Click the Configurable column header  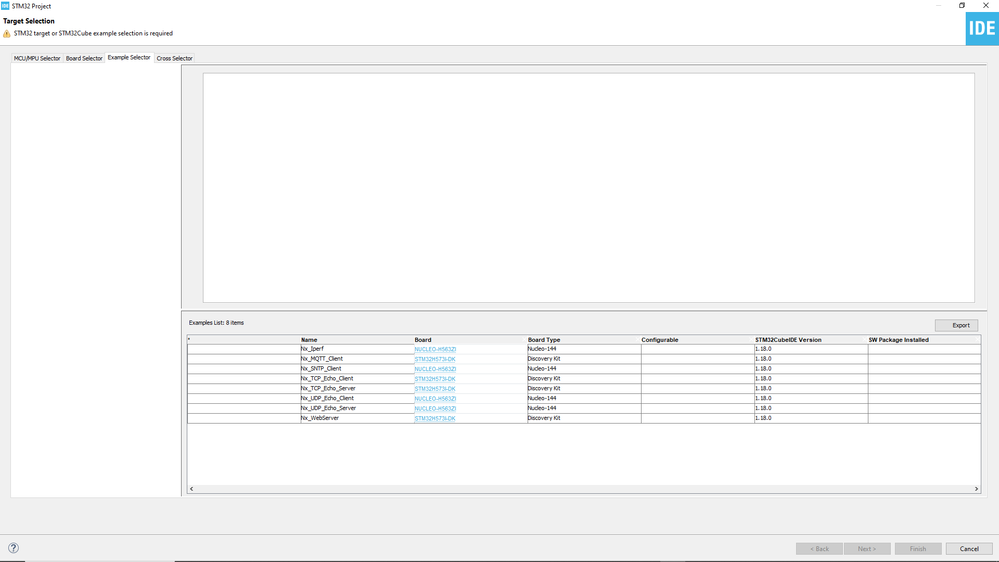click(x=697, y=340)
